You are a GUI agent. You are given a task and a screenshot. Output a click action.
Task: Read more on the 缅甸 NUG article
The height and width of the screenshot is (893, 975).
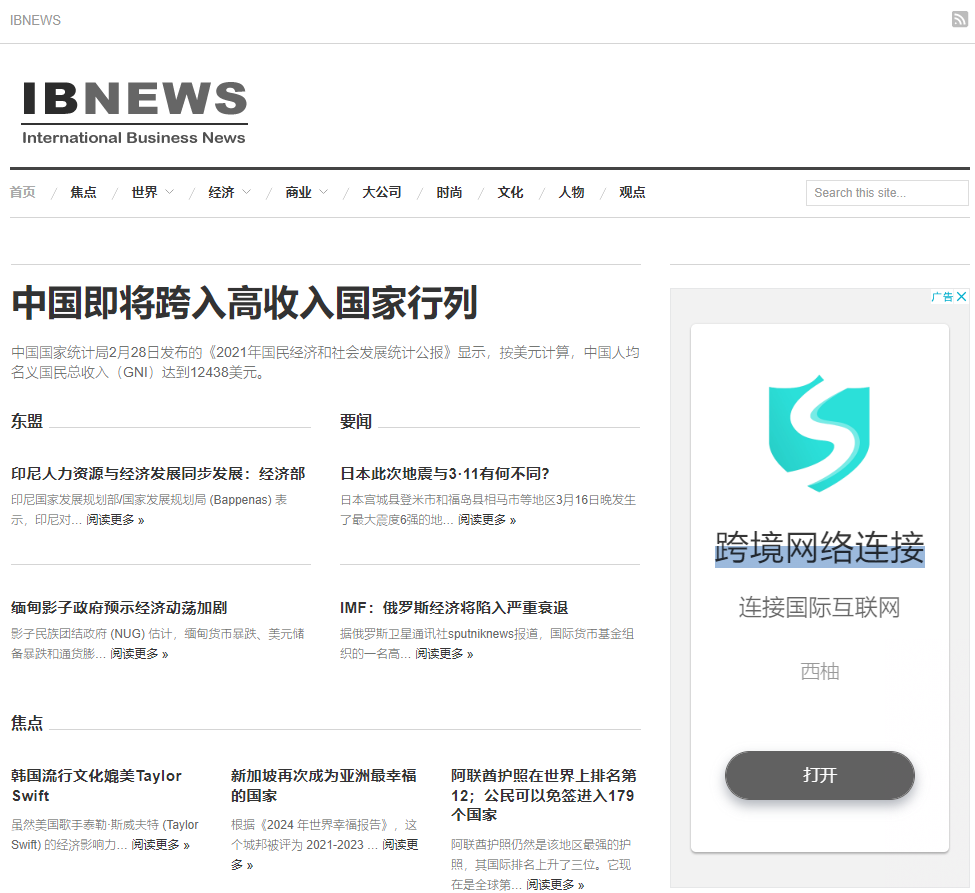click(139, 654)
